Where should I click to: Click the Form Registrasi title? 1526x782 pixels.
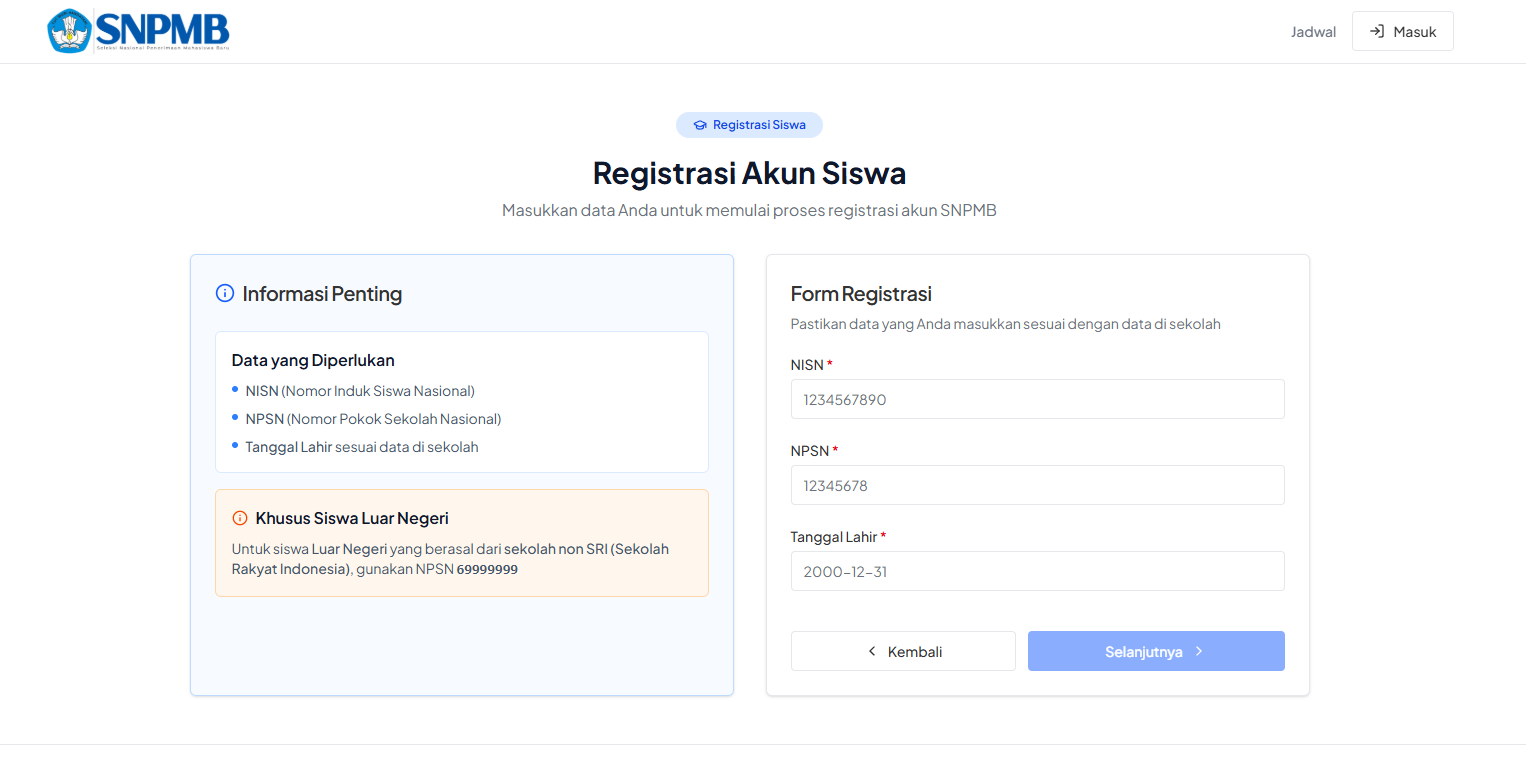coord(861,294)
